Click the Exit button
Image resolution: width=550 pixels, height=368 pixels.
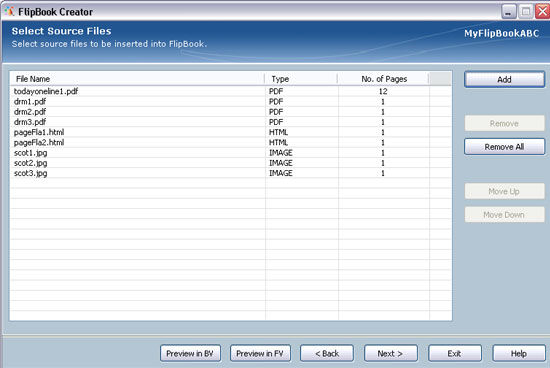click(455, 353)
